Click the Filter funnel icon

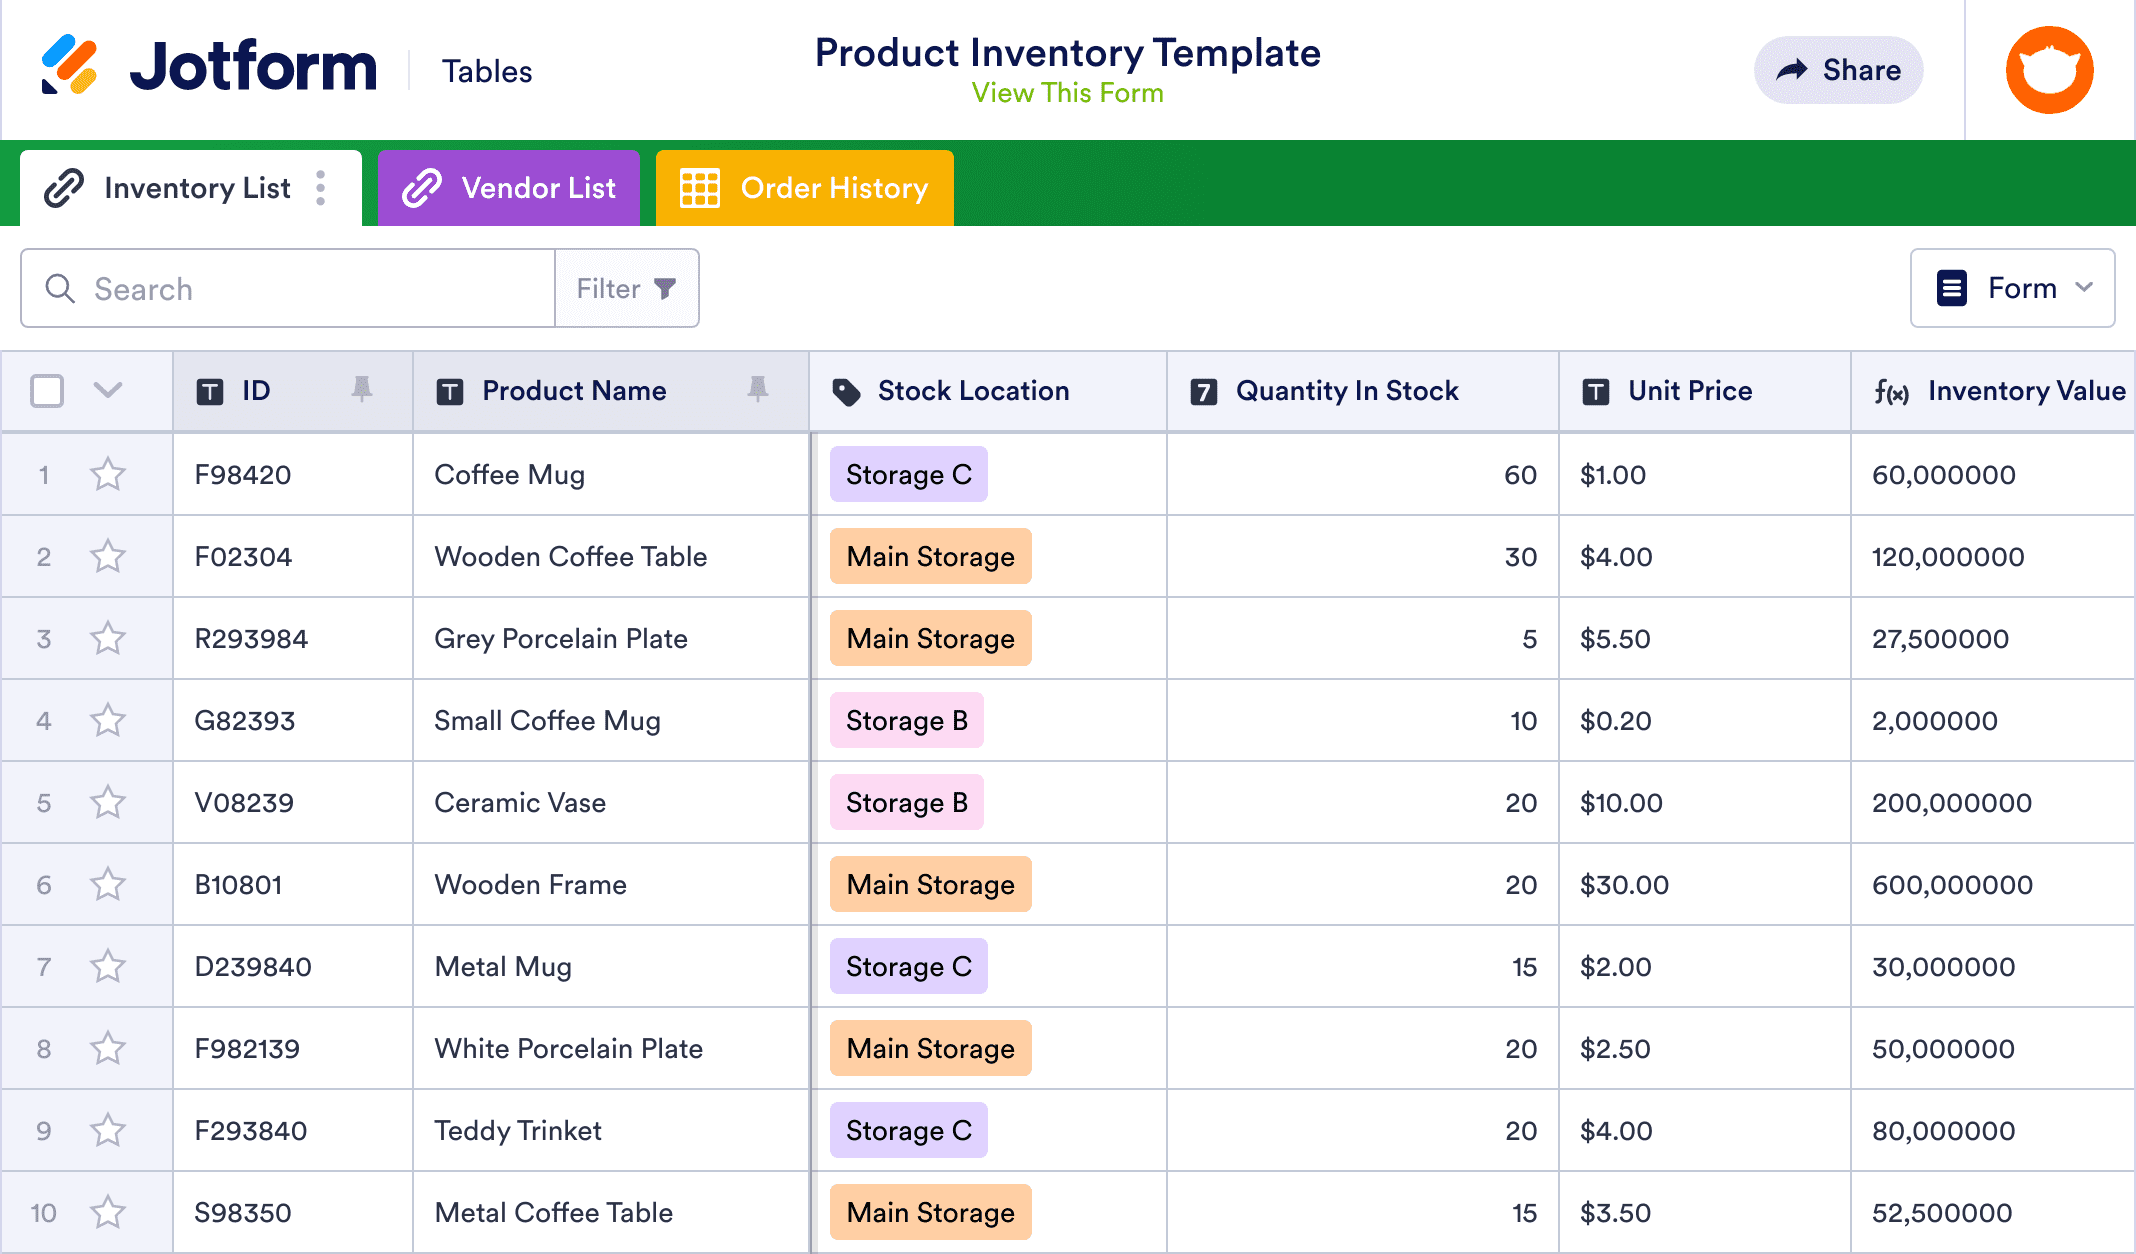click(x=666, y=288)
